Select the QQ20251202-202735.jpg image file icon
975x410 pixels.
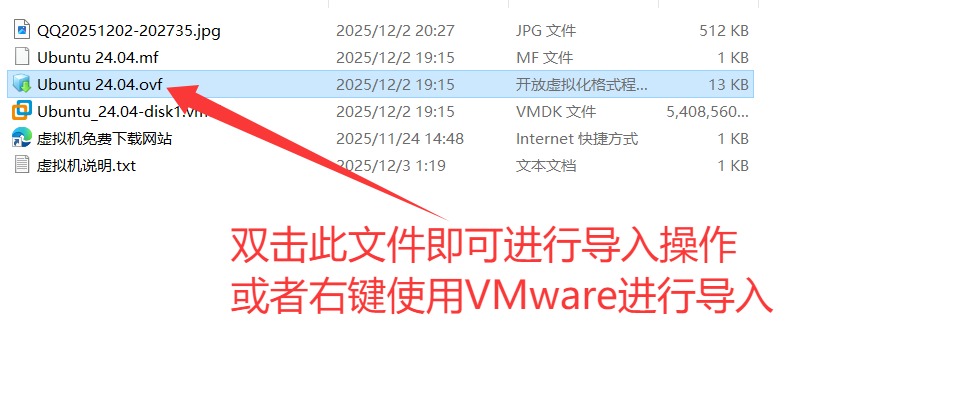click(x=22, y=30)
